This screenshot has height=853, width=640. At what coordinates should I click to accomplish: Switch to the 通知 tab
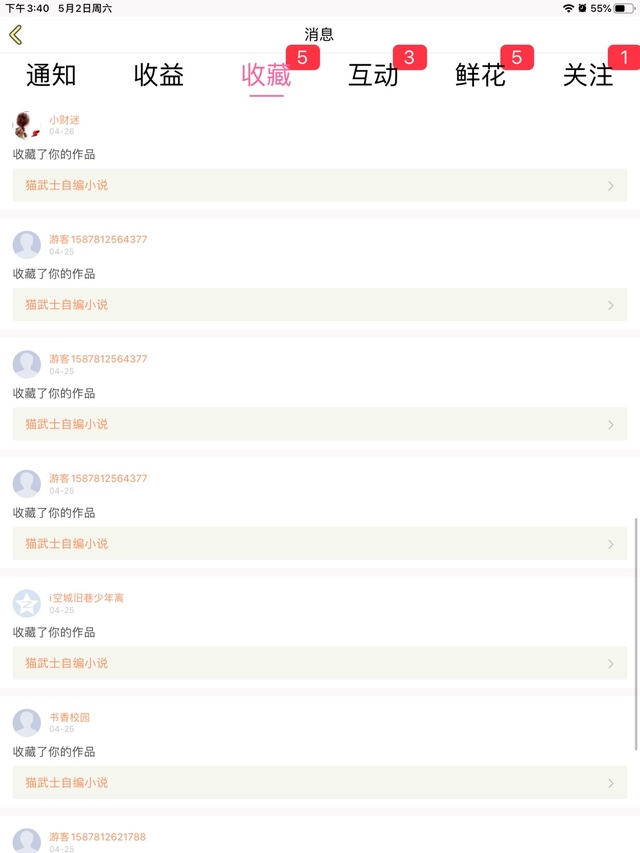(51, 75)
